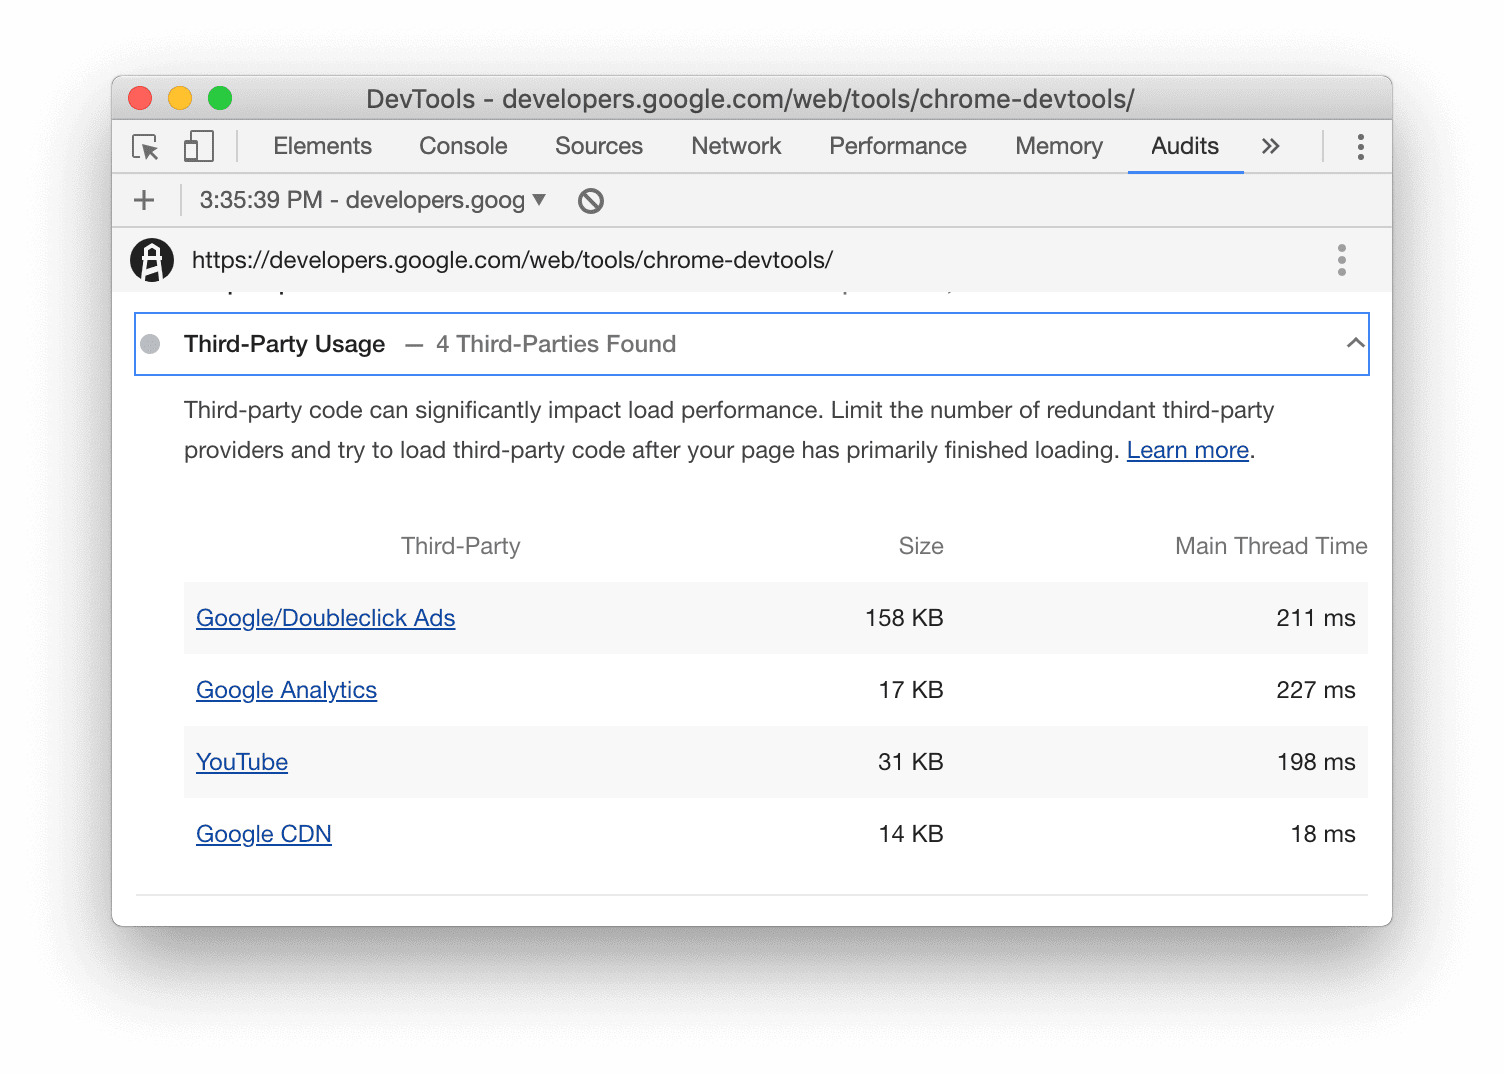The image size is (1504, 1074).
Task: Click the audited page URL text
Action: (x=512, y=259)
